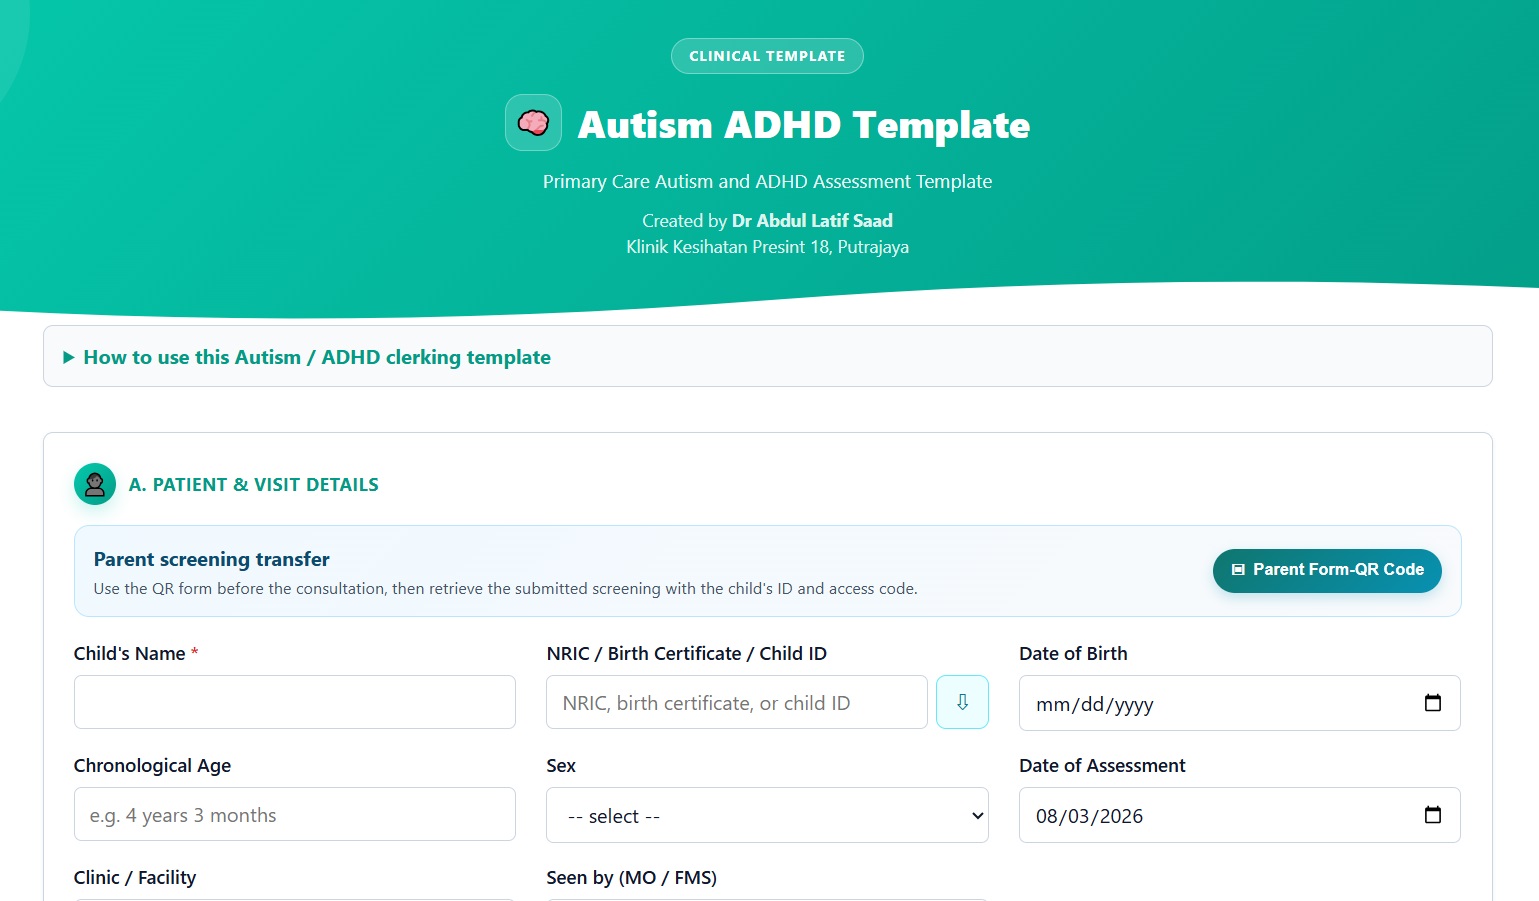Click the patient avatar icon in section A

click(95, 485)
